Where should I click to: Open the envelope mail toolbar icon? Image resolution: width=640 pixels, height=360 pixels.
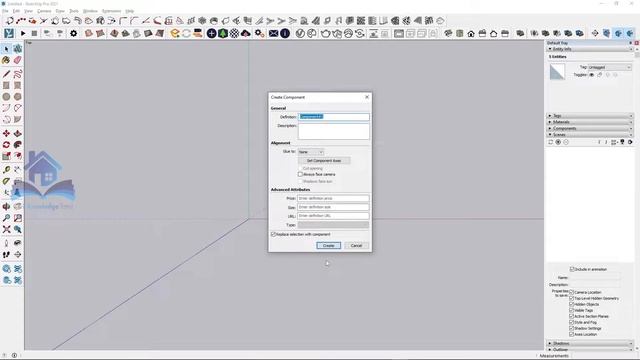273,33
